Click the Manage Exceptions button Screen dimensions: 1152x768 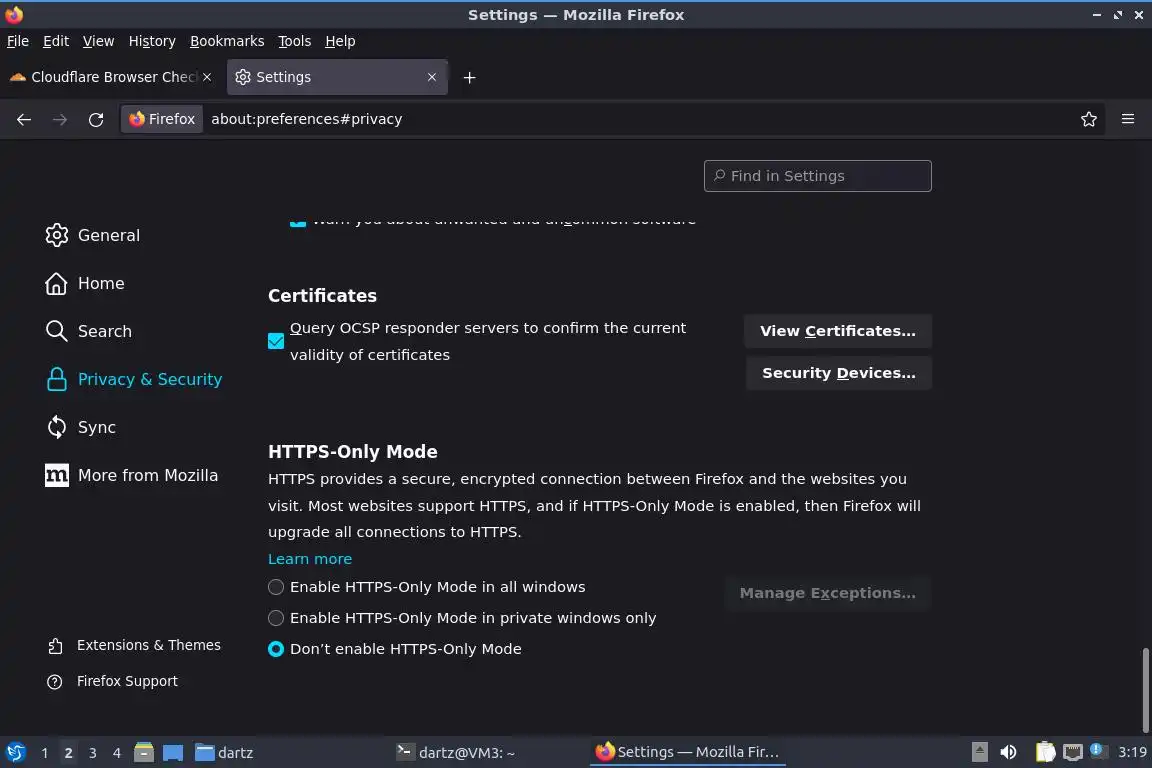click(x=827, y=593)
